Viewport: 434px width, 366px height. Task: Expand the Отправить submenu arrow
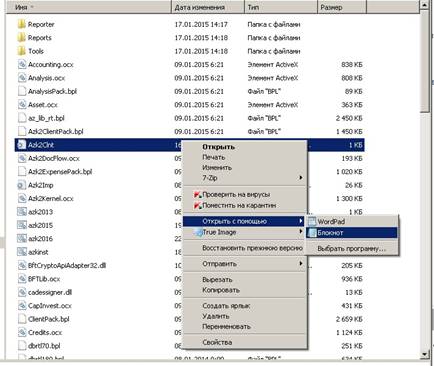pos(301,263)
